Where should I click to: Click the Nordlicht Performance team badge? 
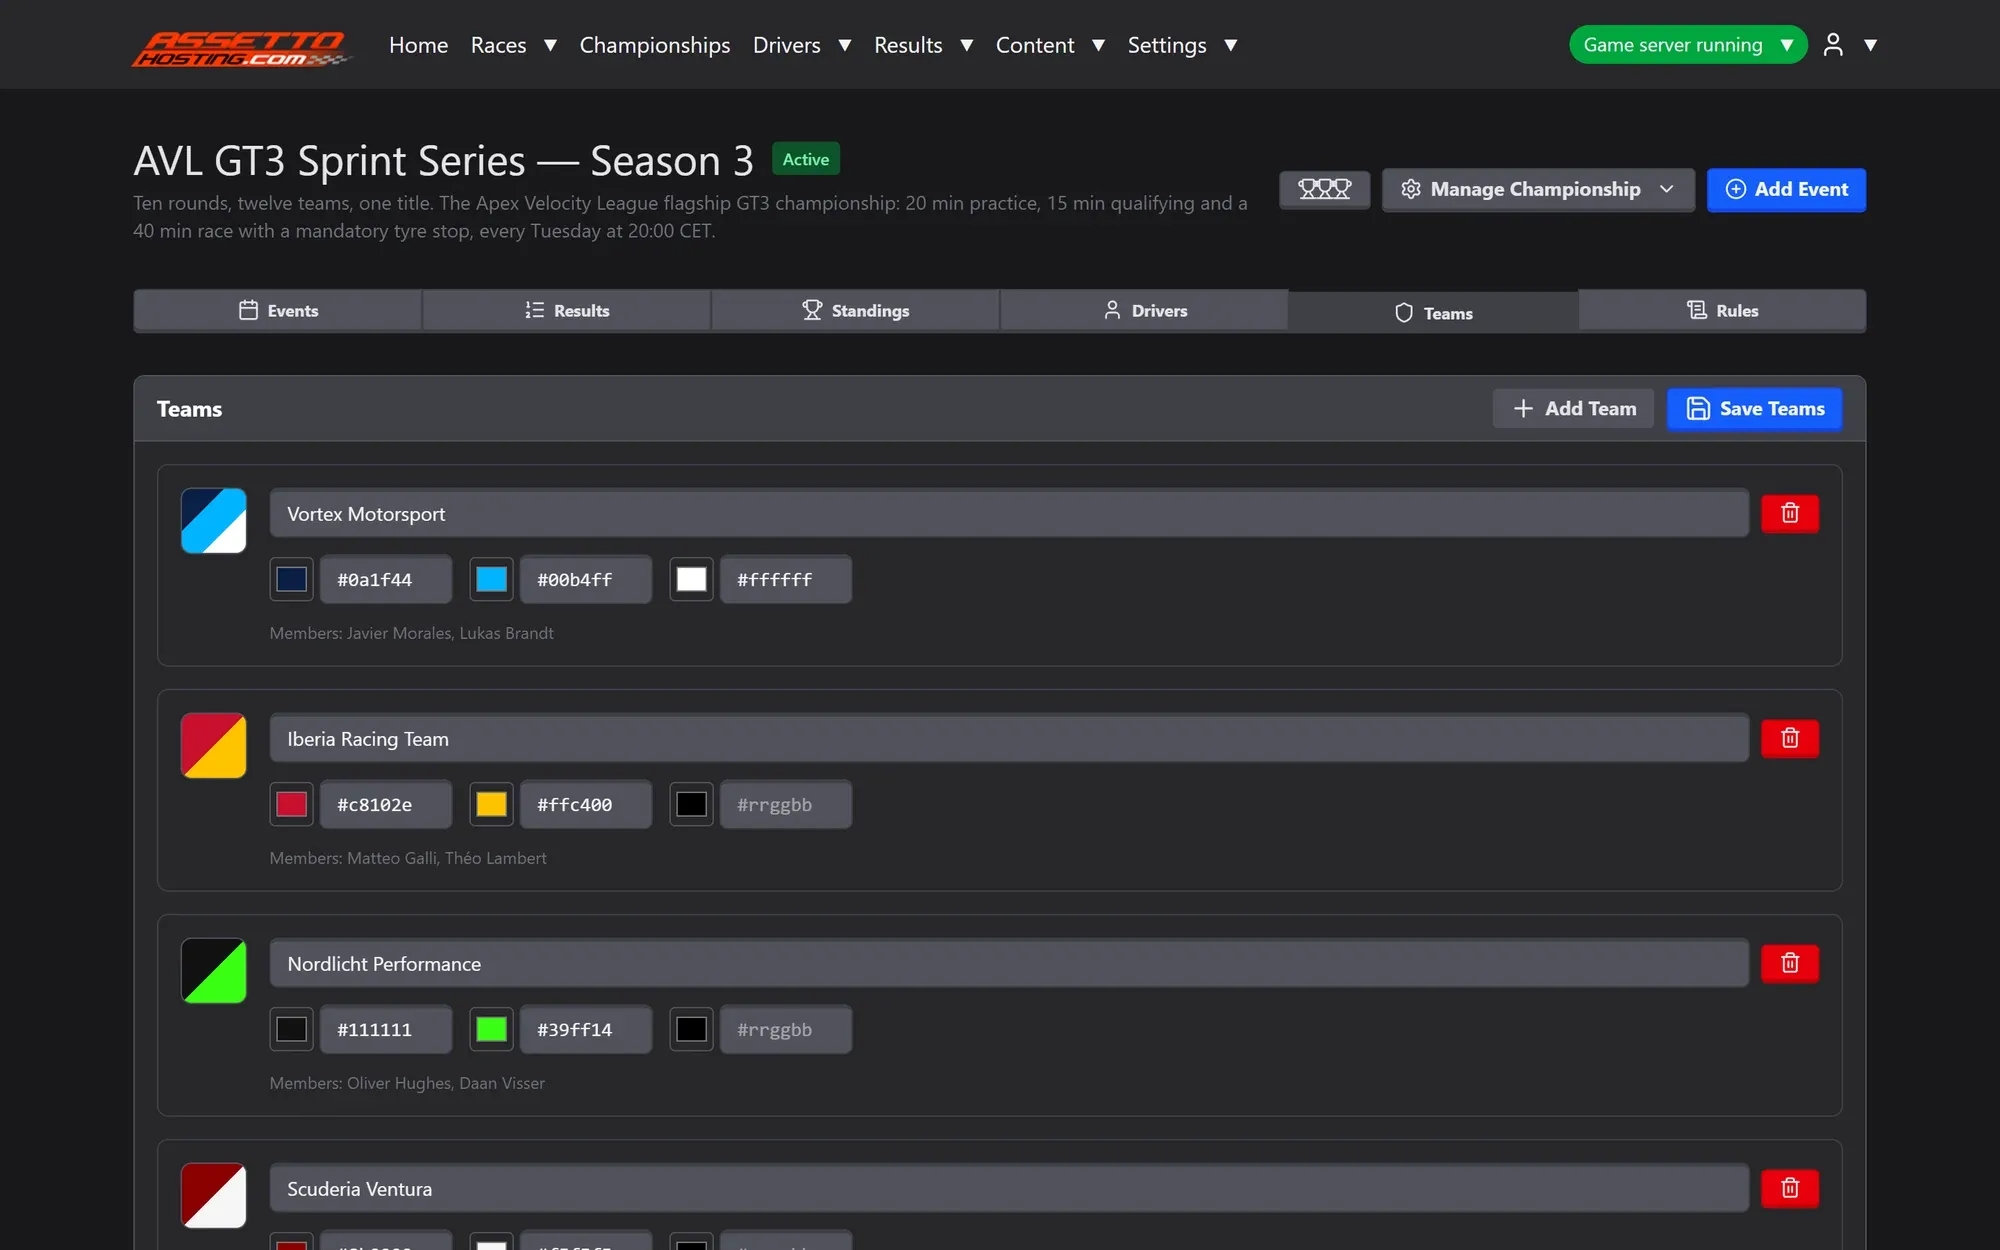[x=214, y=971]
